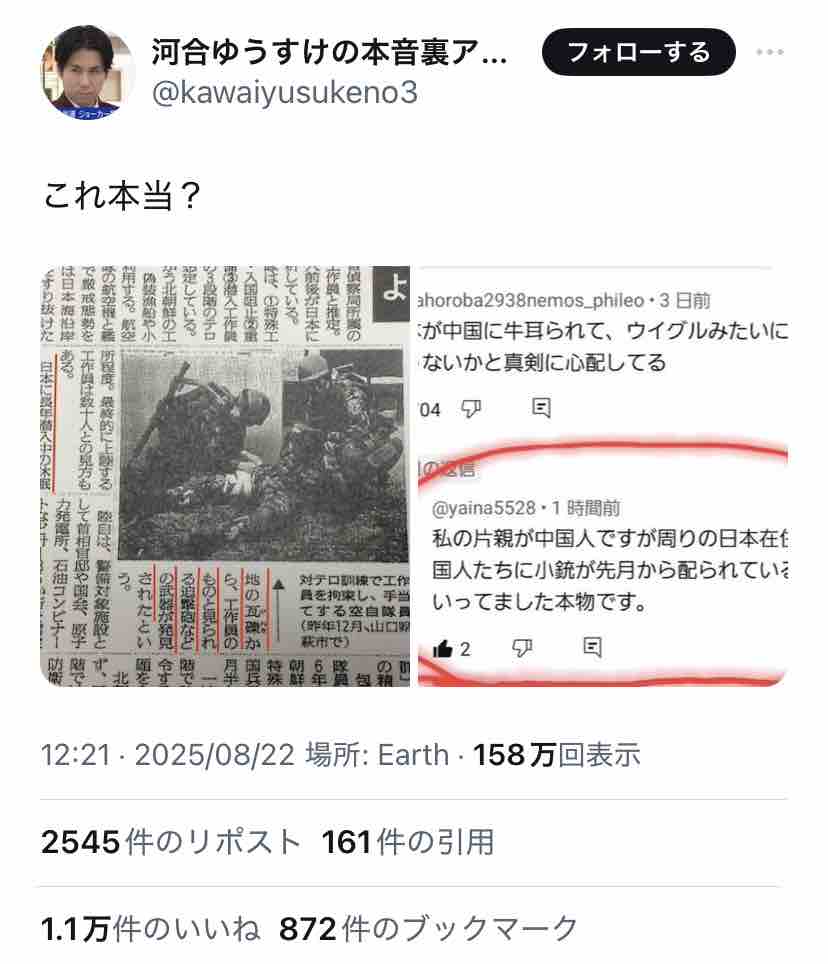Click the 158万回表示 view count
The width and height of the screenshot is (828, 964).
point(557,754)
